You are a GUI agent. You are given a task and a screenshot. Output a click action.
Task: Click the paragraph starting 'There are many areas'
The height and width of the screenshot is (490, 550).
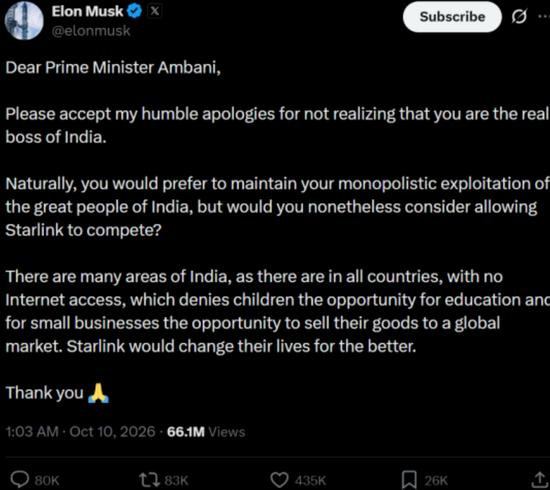[278, 311]
